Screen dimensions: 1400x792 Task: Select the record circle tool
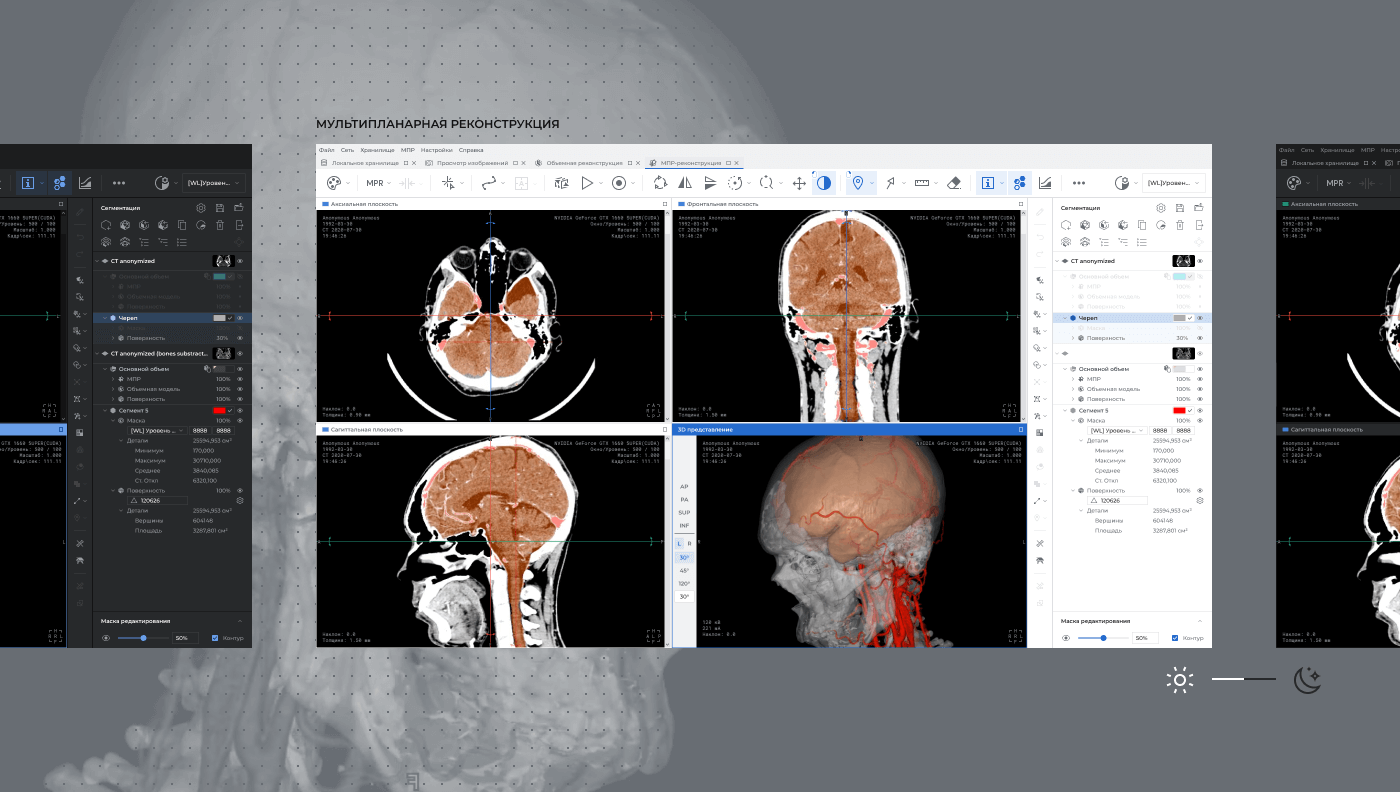(619, 183)
